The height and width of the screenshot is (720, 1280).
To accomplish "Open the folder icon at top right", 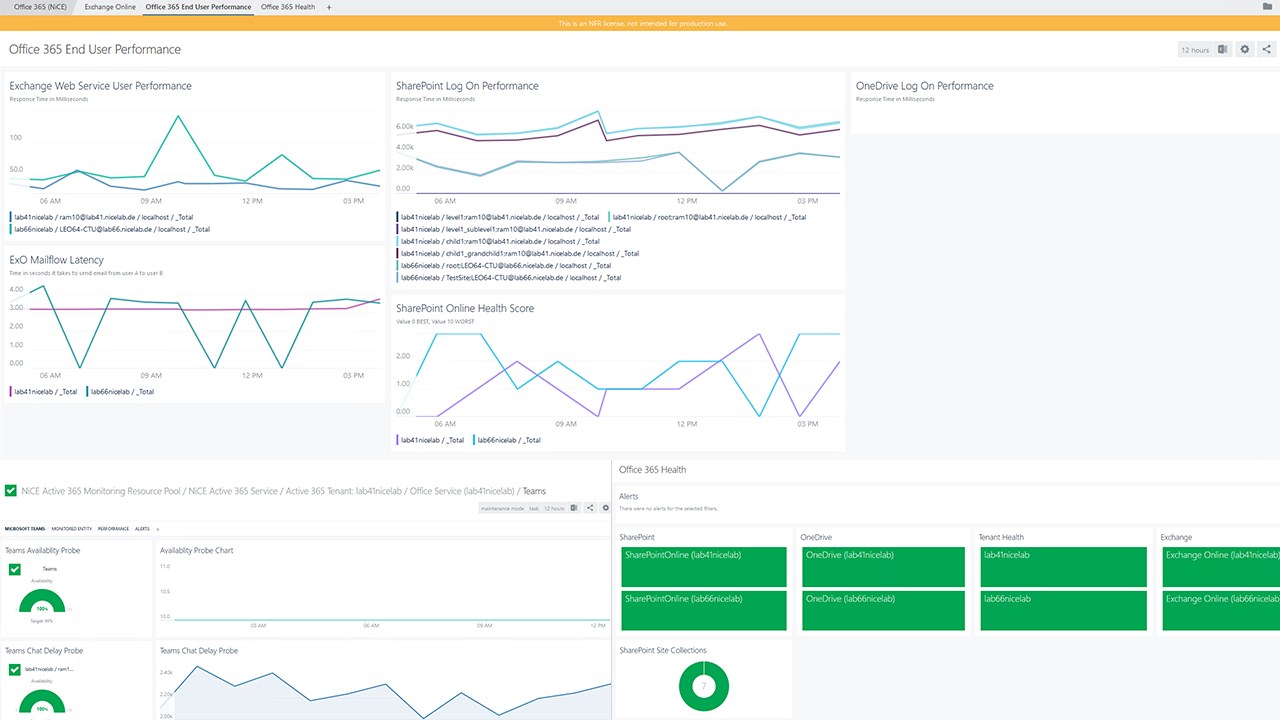I will click(x=1268, y=6).
